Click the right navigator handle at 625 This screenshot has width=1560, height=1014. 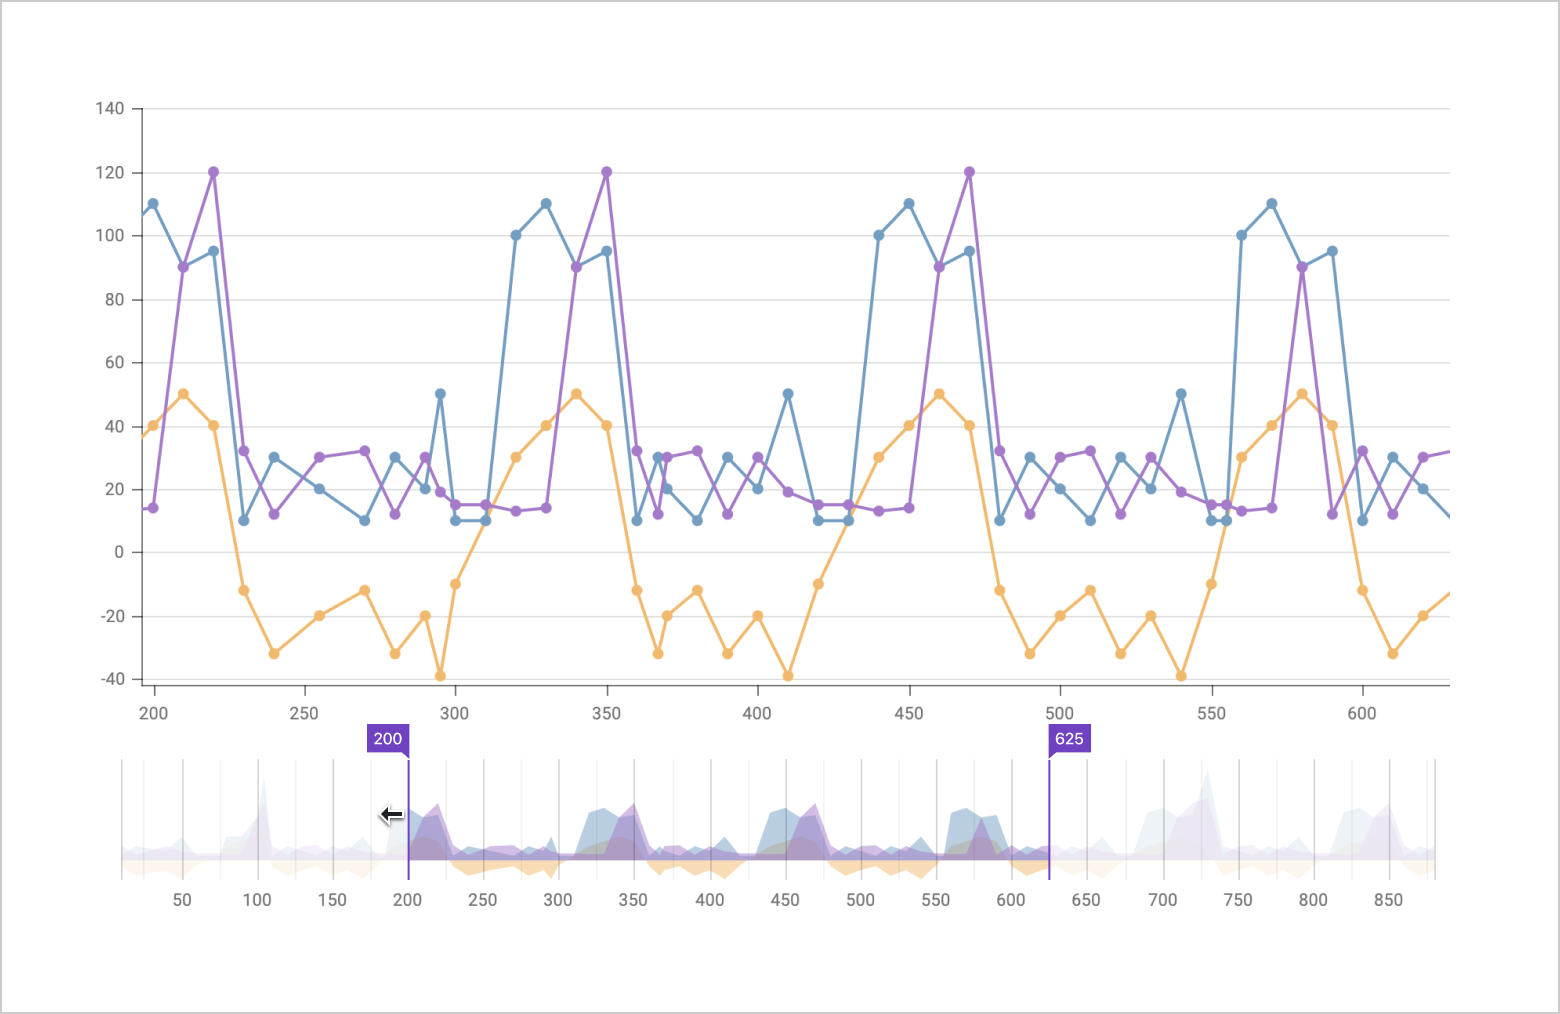(x=1049, y=815)
